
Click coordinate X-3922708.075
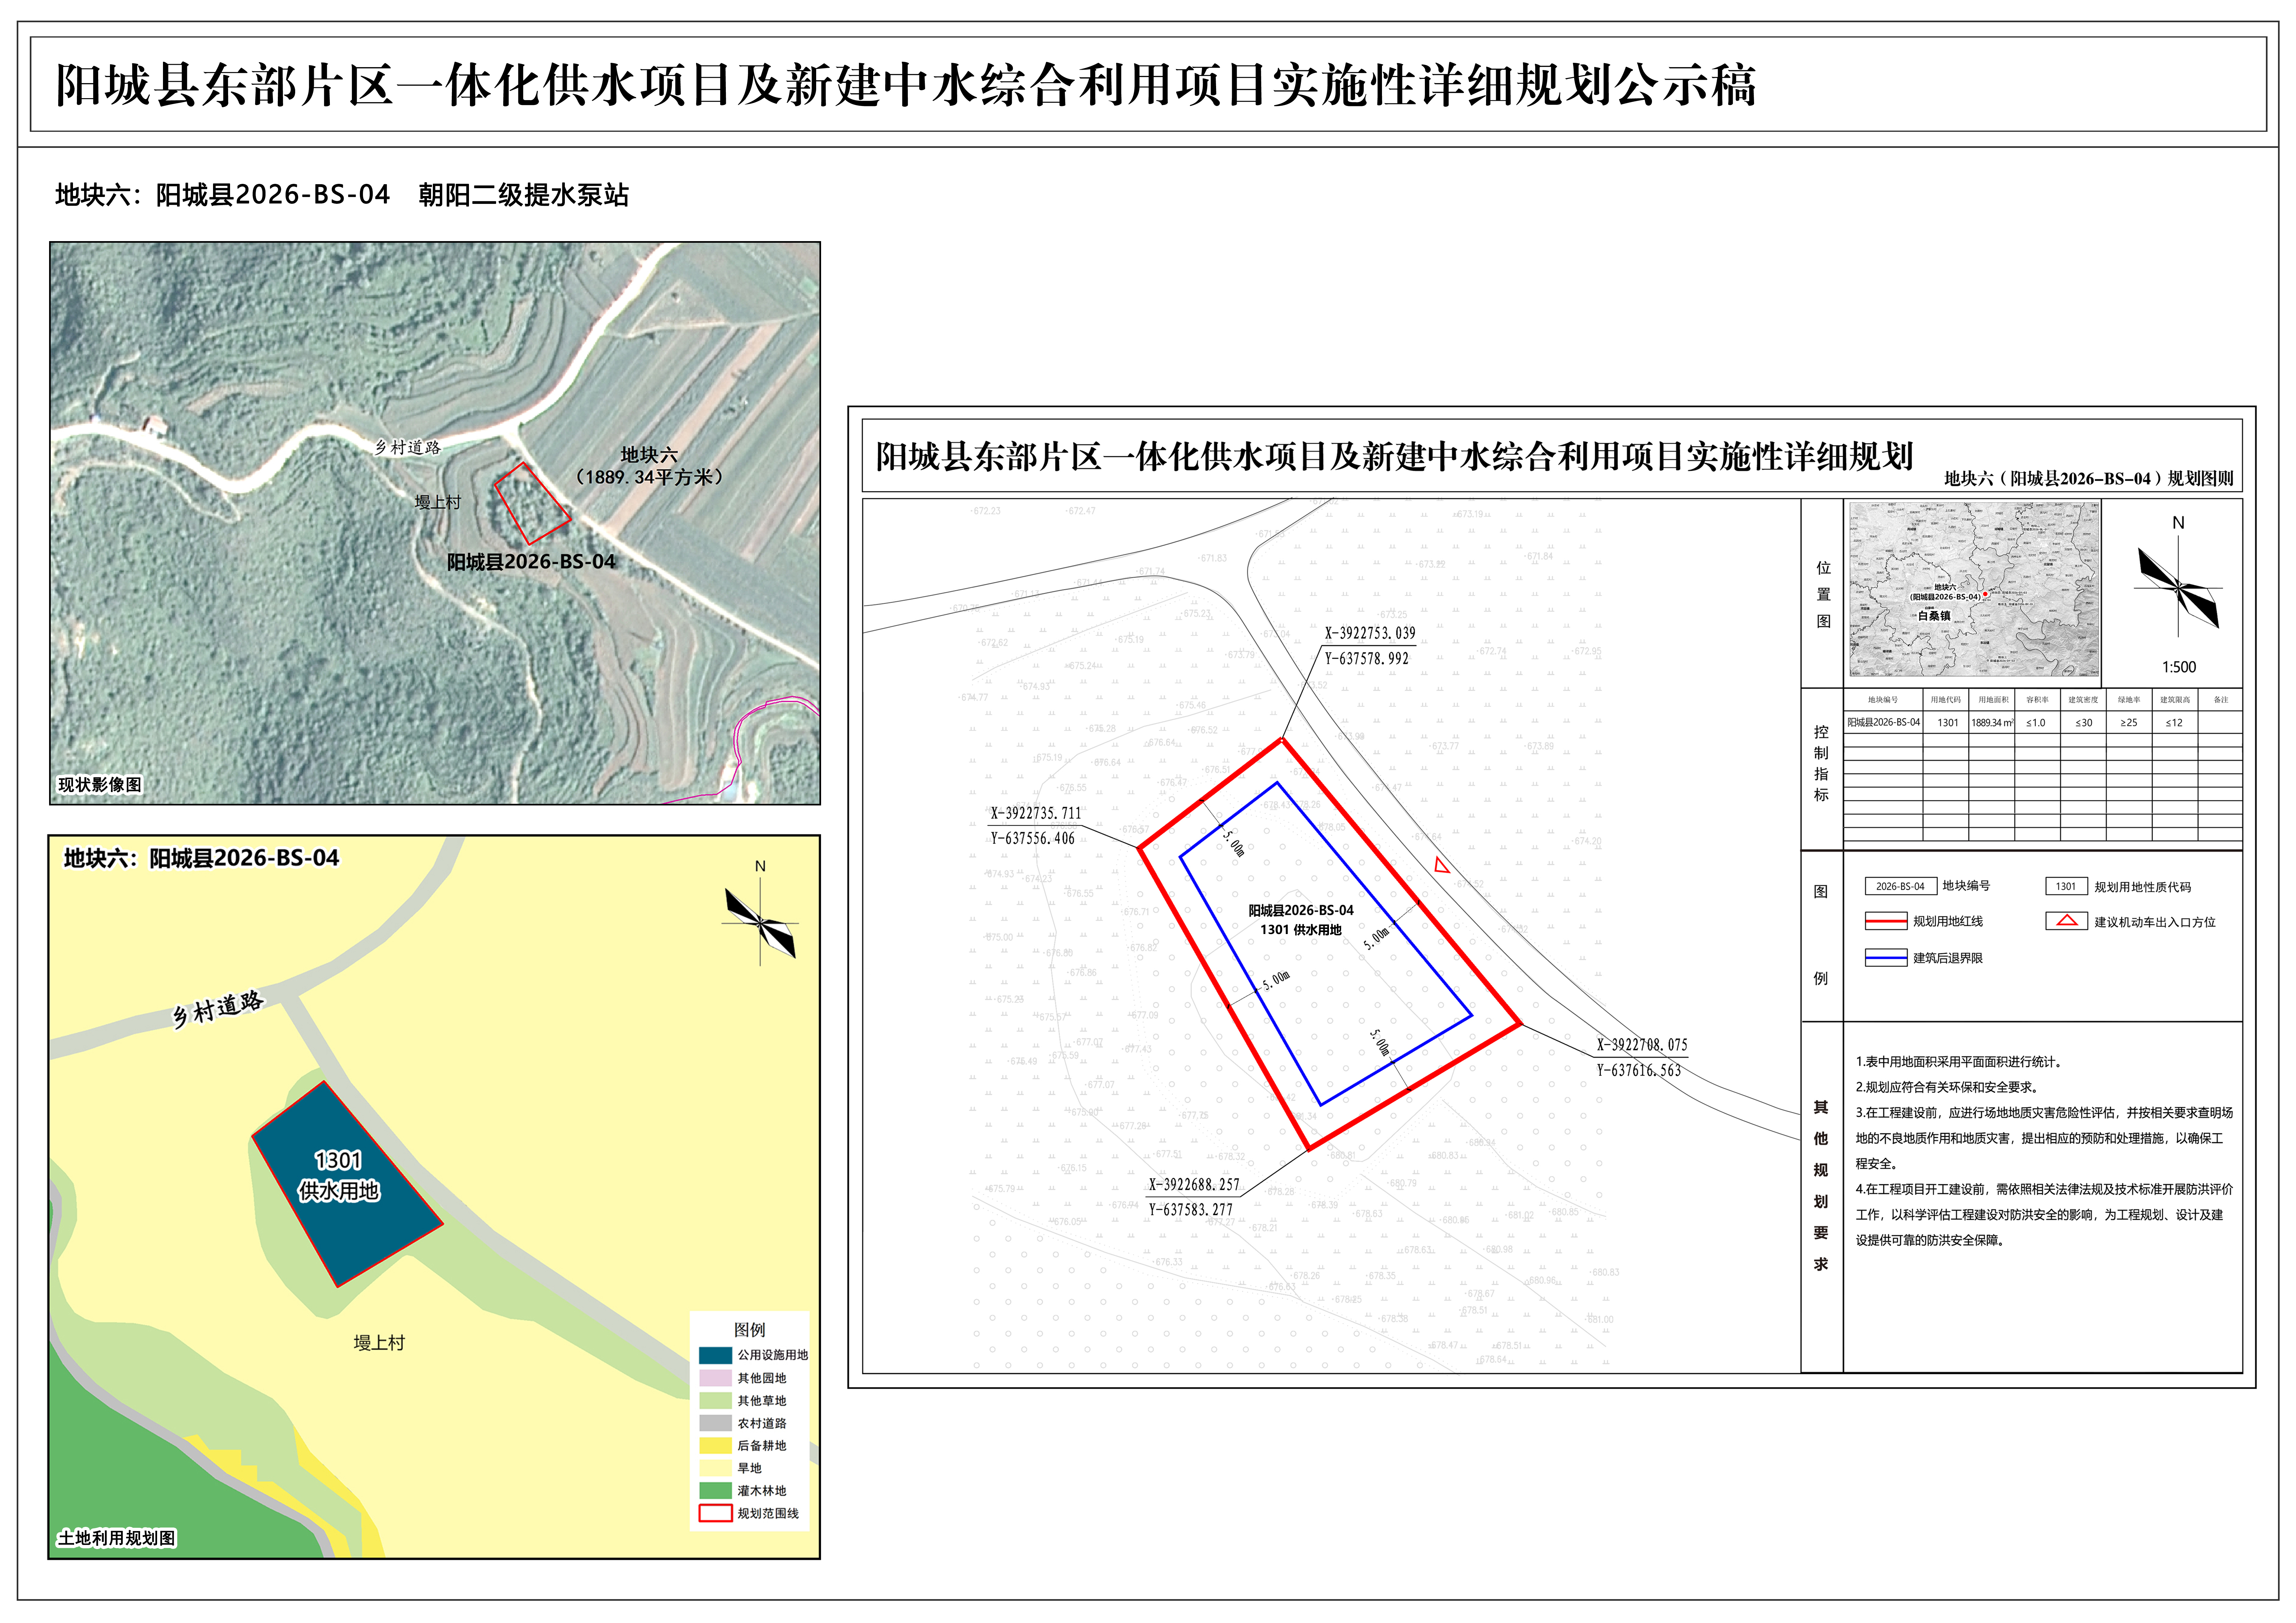[x=1642, y=1045]
